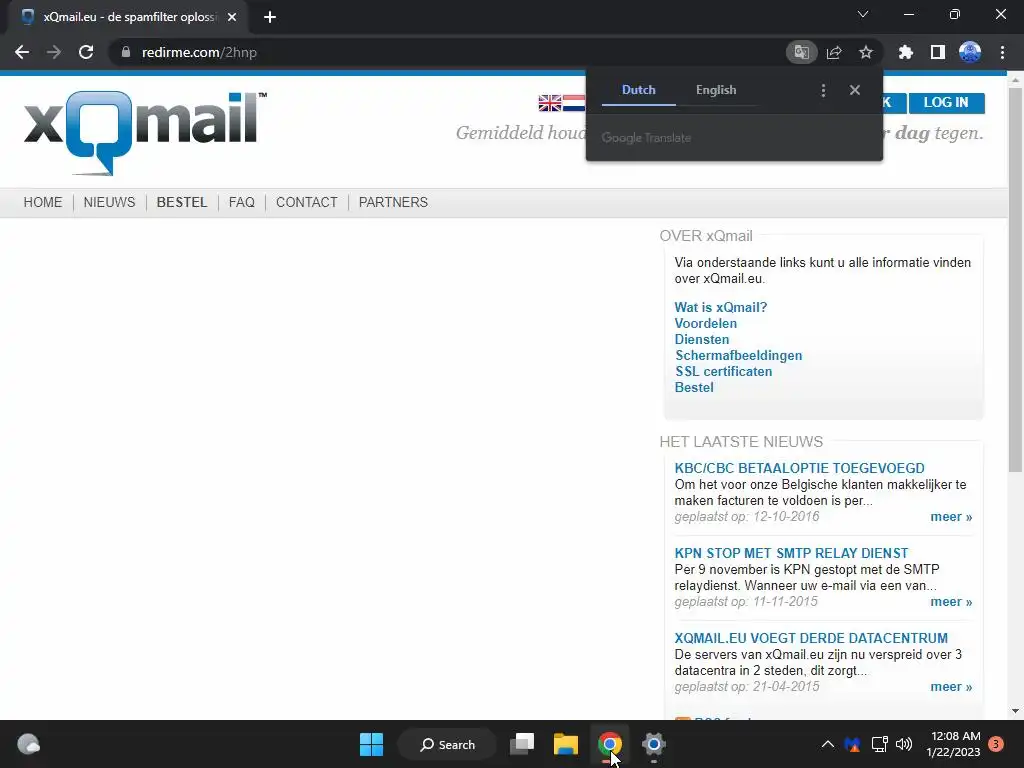Open the network tray icon

[879, 744]
